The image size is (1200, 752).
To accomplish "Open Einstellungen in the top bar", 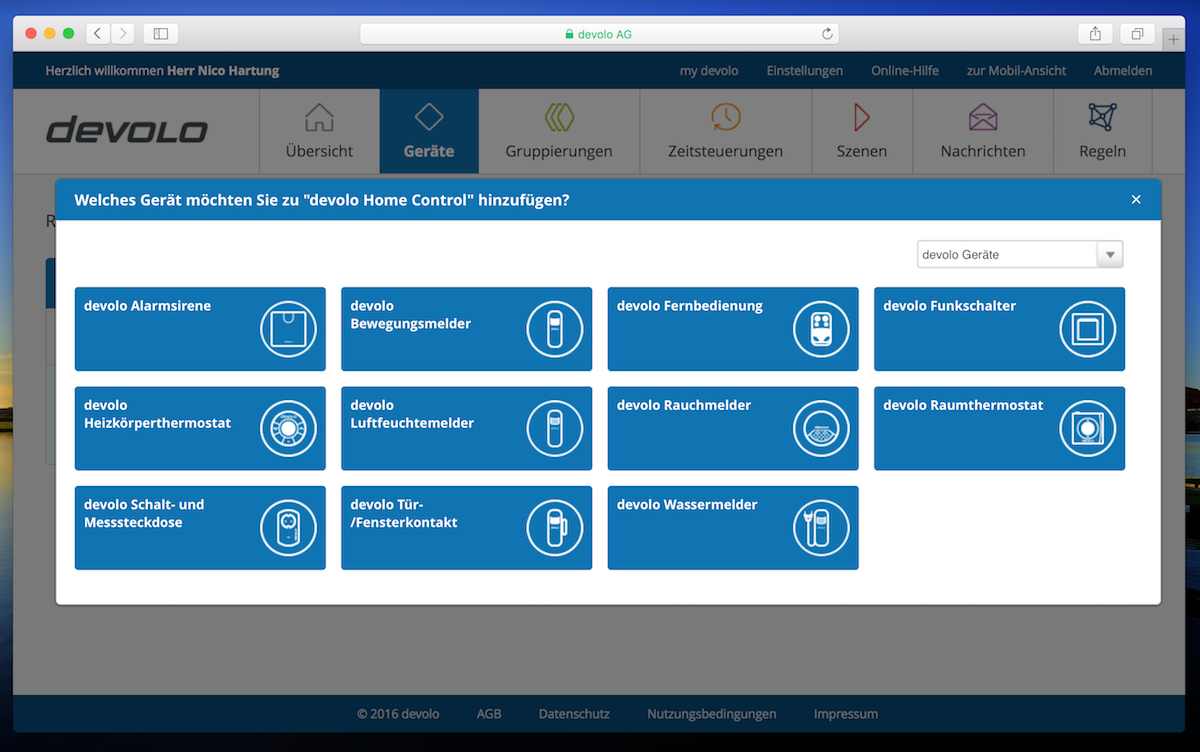I will tap(805, 71).
